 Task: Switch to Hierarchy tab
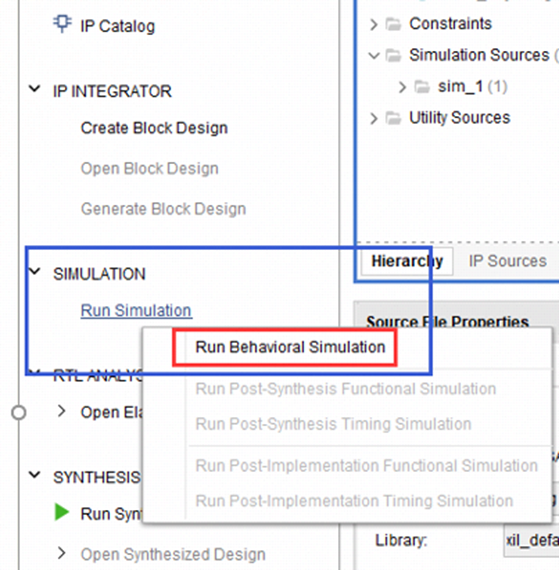pyautogui.click(x=407, y=261)
